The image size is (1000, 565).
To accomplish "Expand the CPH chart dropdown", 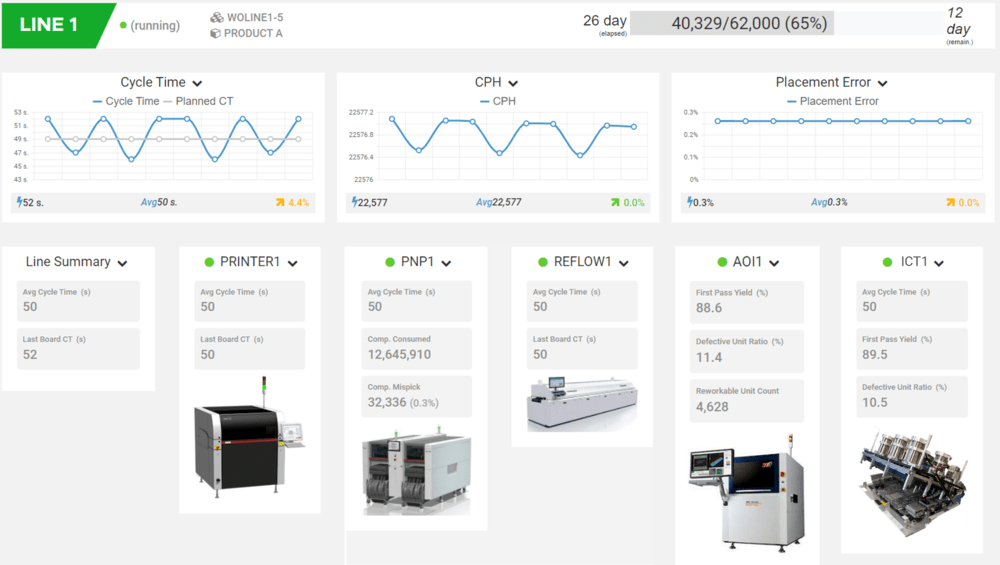I will pyautogui.click(x=513, y=84).
